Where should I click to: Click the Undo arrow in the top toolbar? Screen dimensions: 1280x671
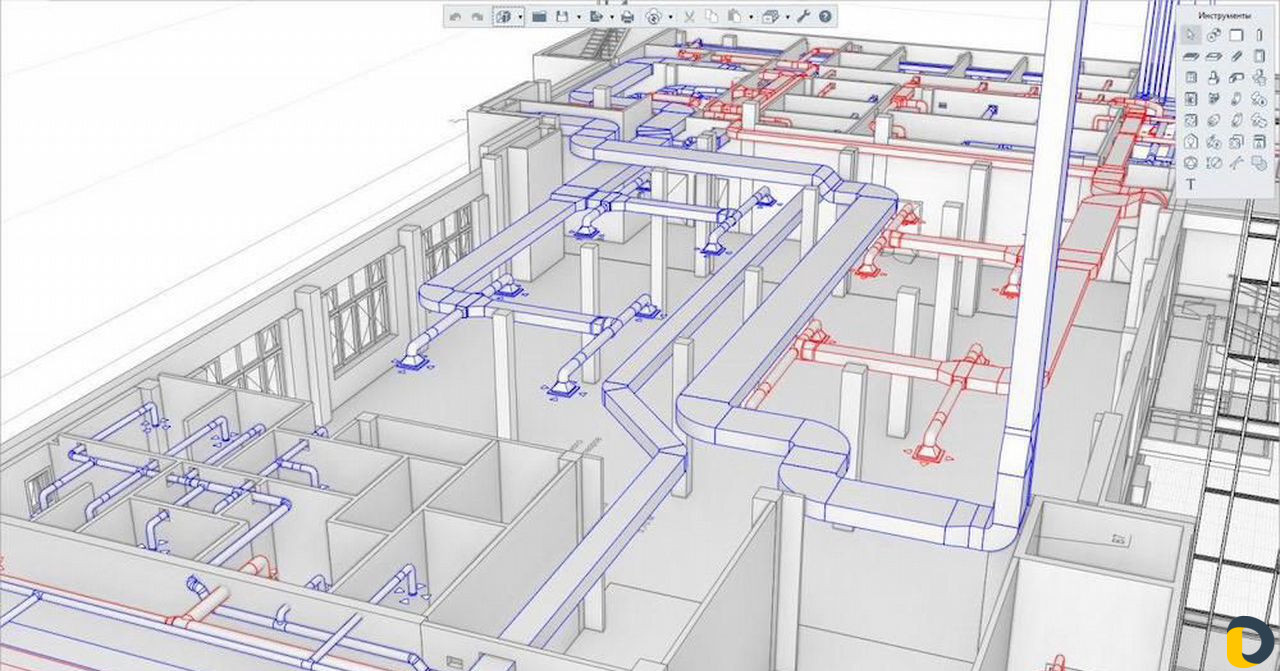click(x=455, y=17)
